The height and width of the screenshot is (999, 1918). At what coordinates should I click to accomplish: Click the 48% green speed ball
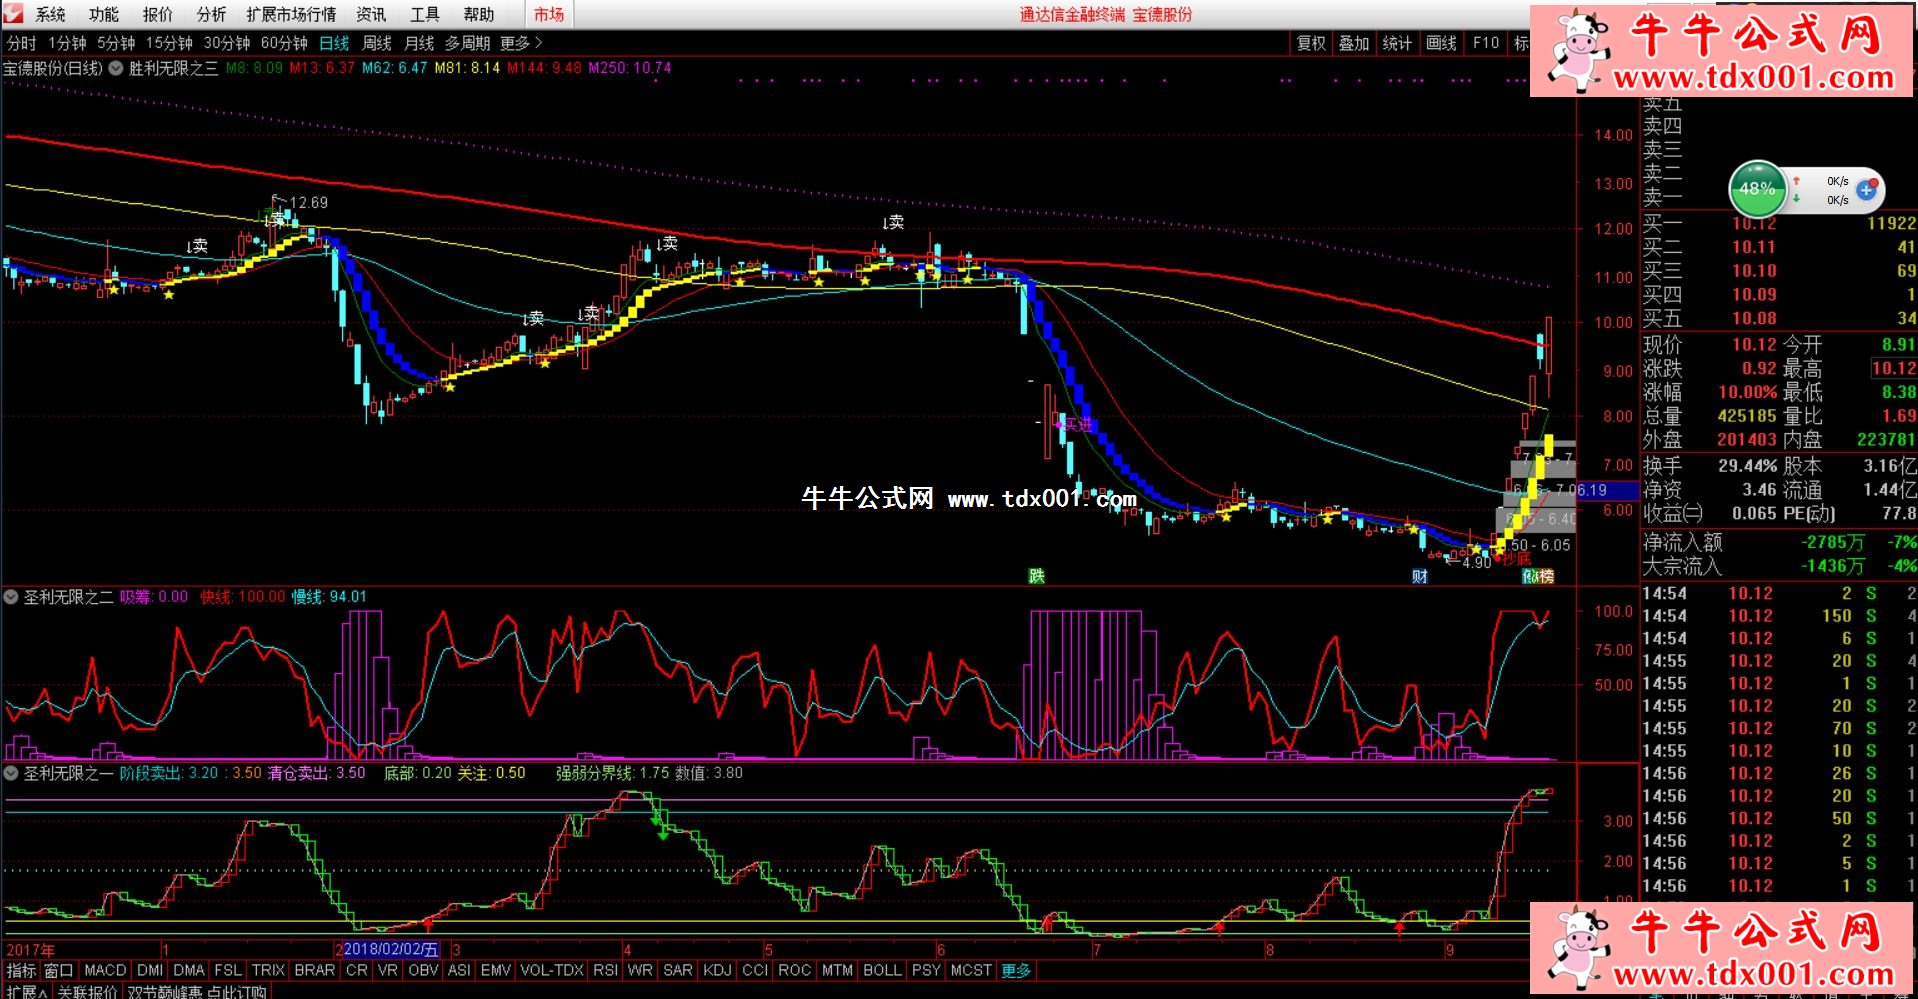pyautogui.click(x=1757, y=189)
